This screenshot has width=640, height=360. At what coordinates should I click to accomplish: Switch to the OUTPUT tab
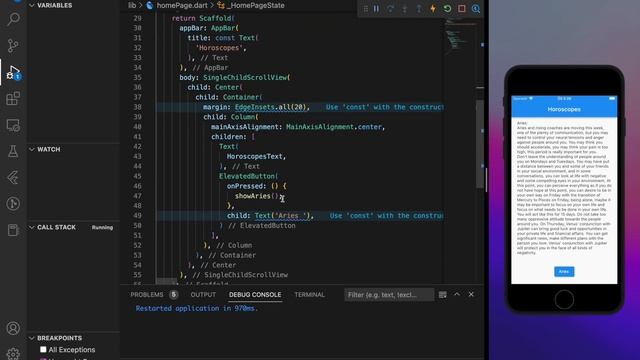[203, 295]
